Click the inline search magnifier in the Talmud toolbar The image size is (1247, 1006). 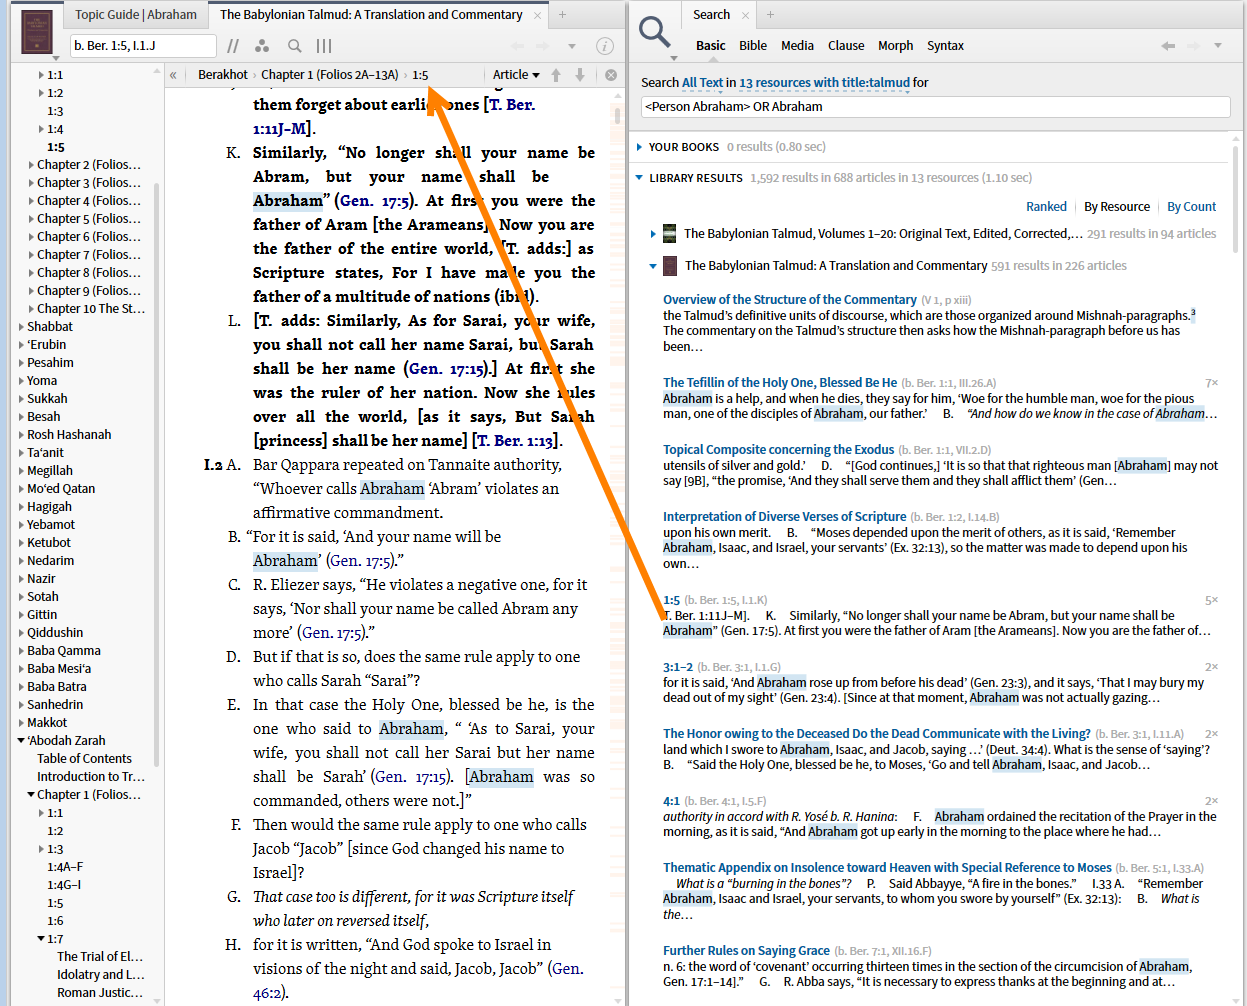294,46
